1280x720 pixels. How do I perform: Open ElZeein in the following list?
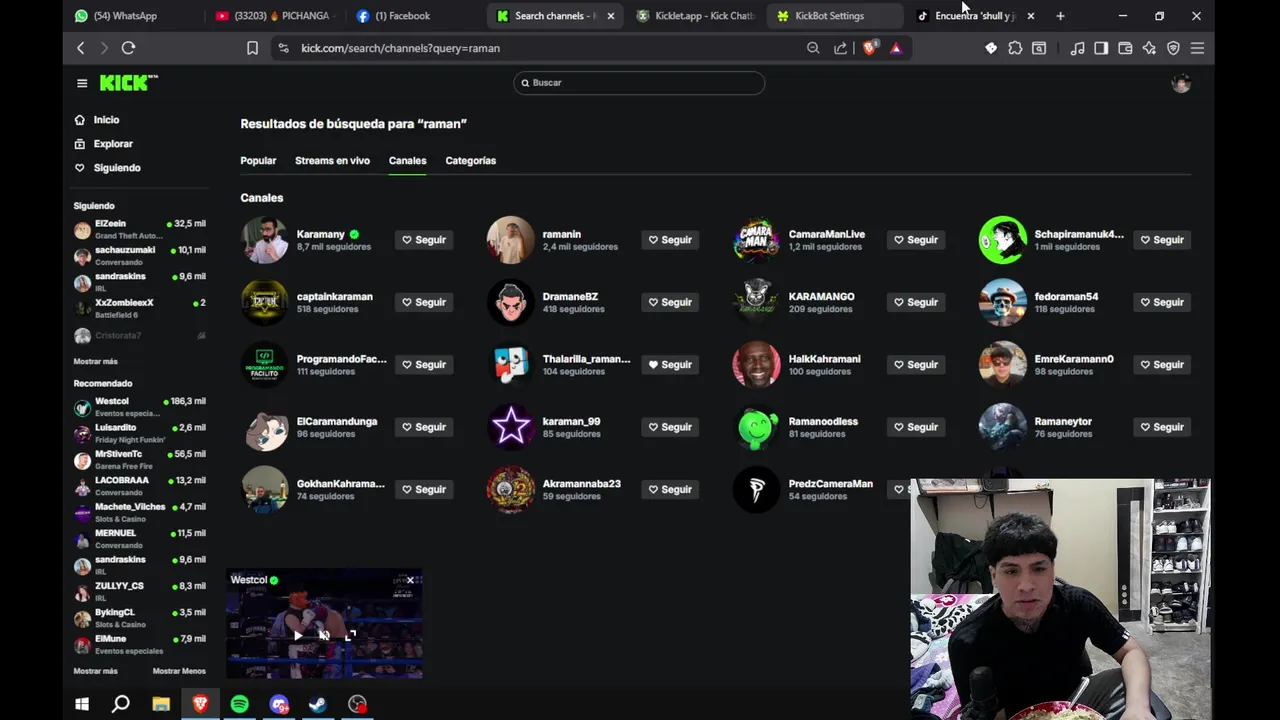click(x=140, y=229)
